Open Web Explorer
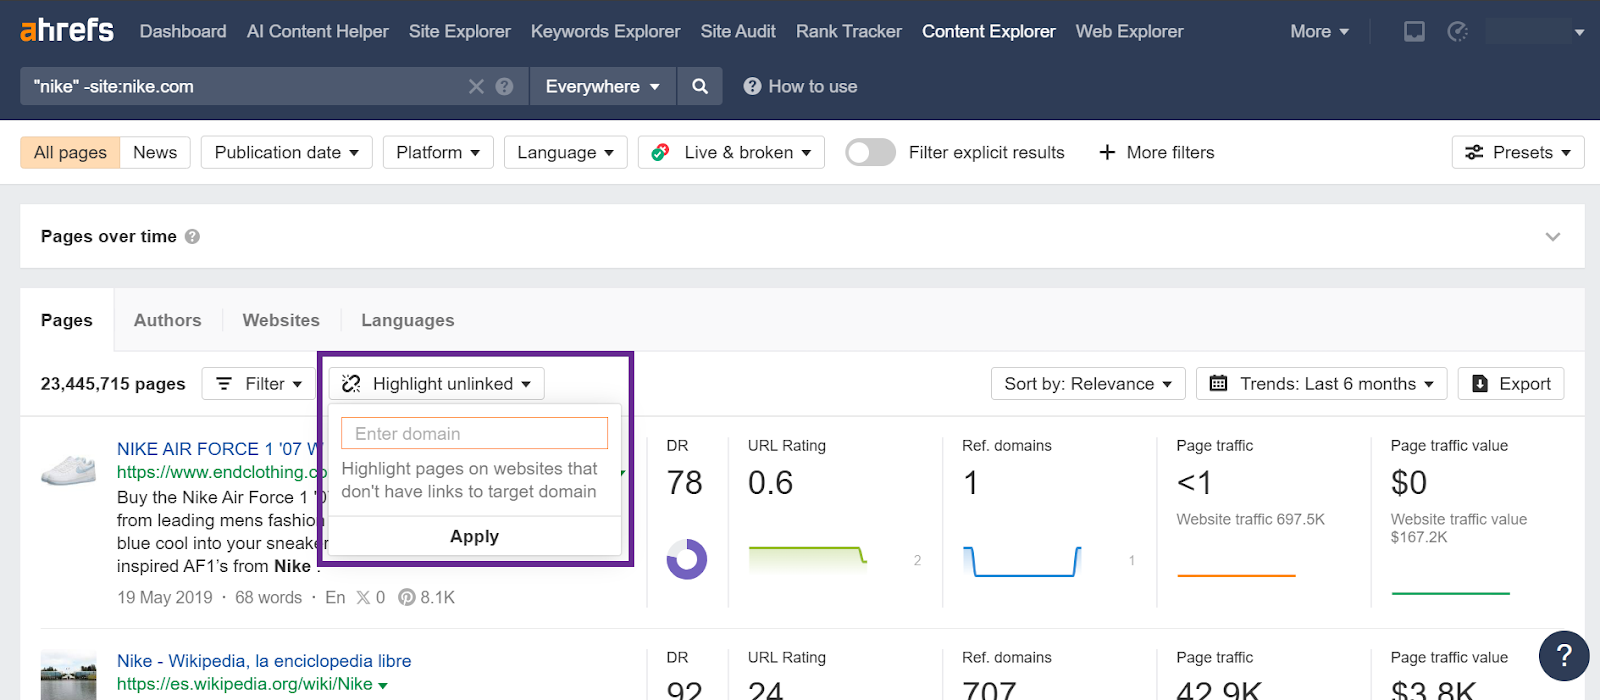1600x700 pixels. coord(1130,32)
